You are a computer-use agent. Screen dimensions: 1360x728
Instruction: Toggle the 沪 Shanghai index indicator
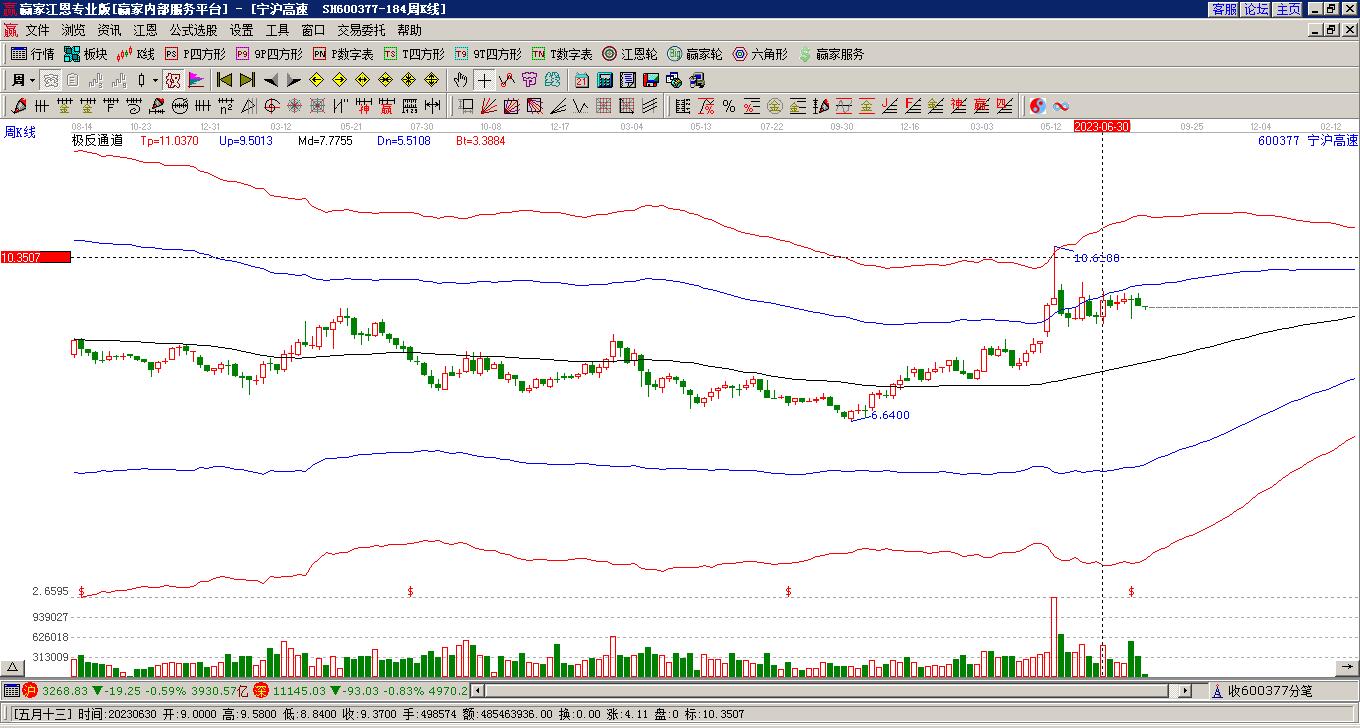(x=30, y=690)
